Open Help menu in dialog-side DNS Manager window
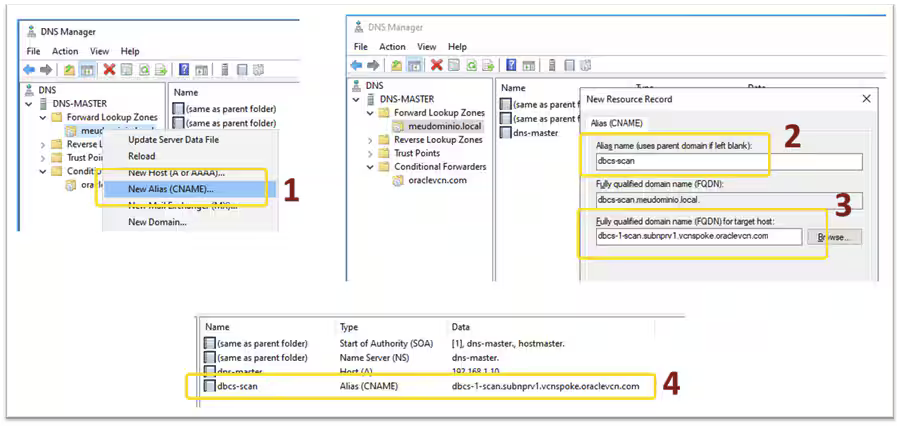 (457, 47)
